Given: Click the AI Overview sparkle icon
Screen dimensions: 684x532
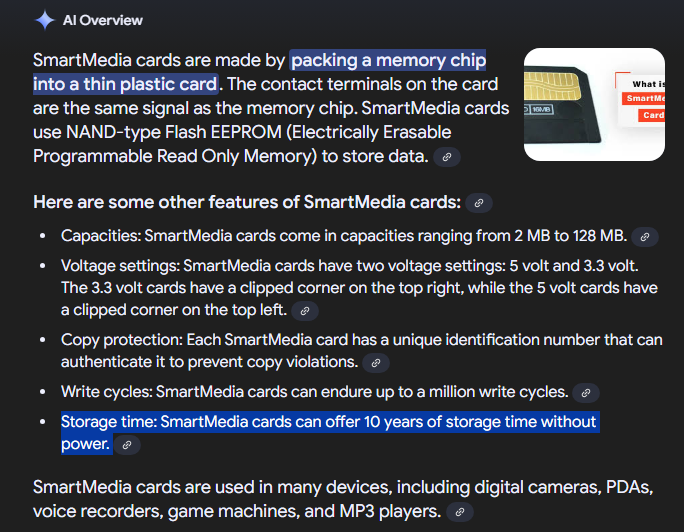Looking at the screenshot, I should click(x=45, y=20).
